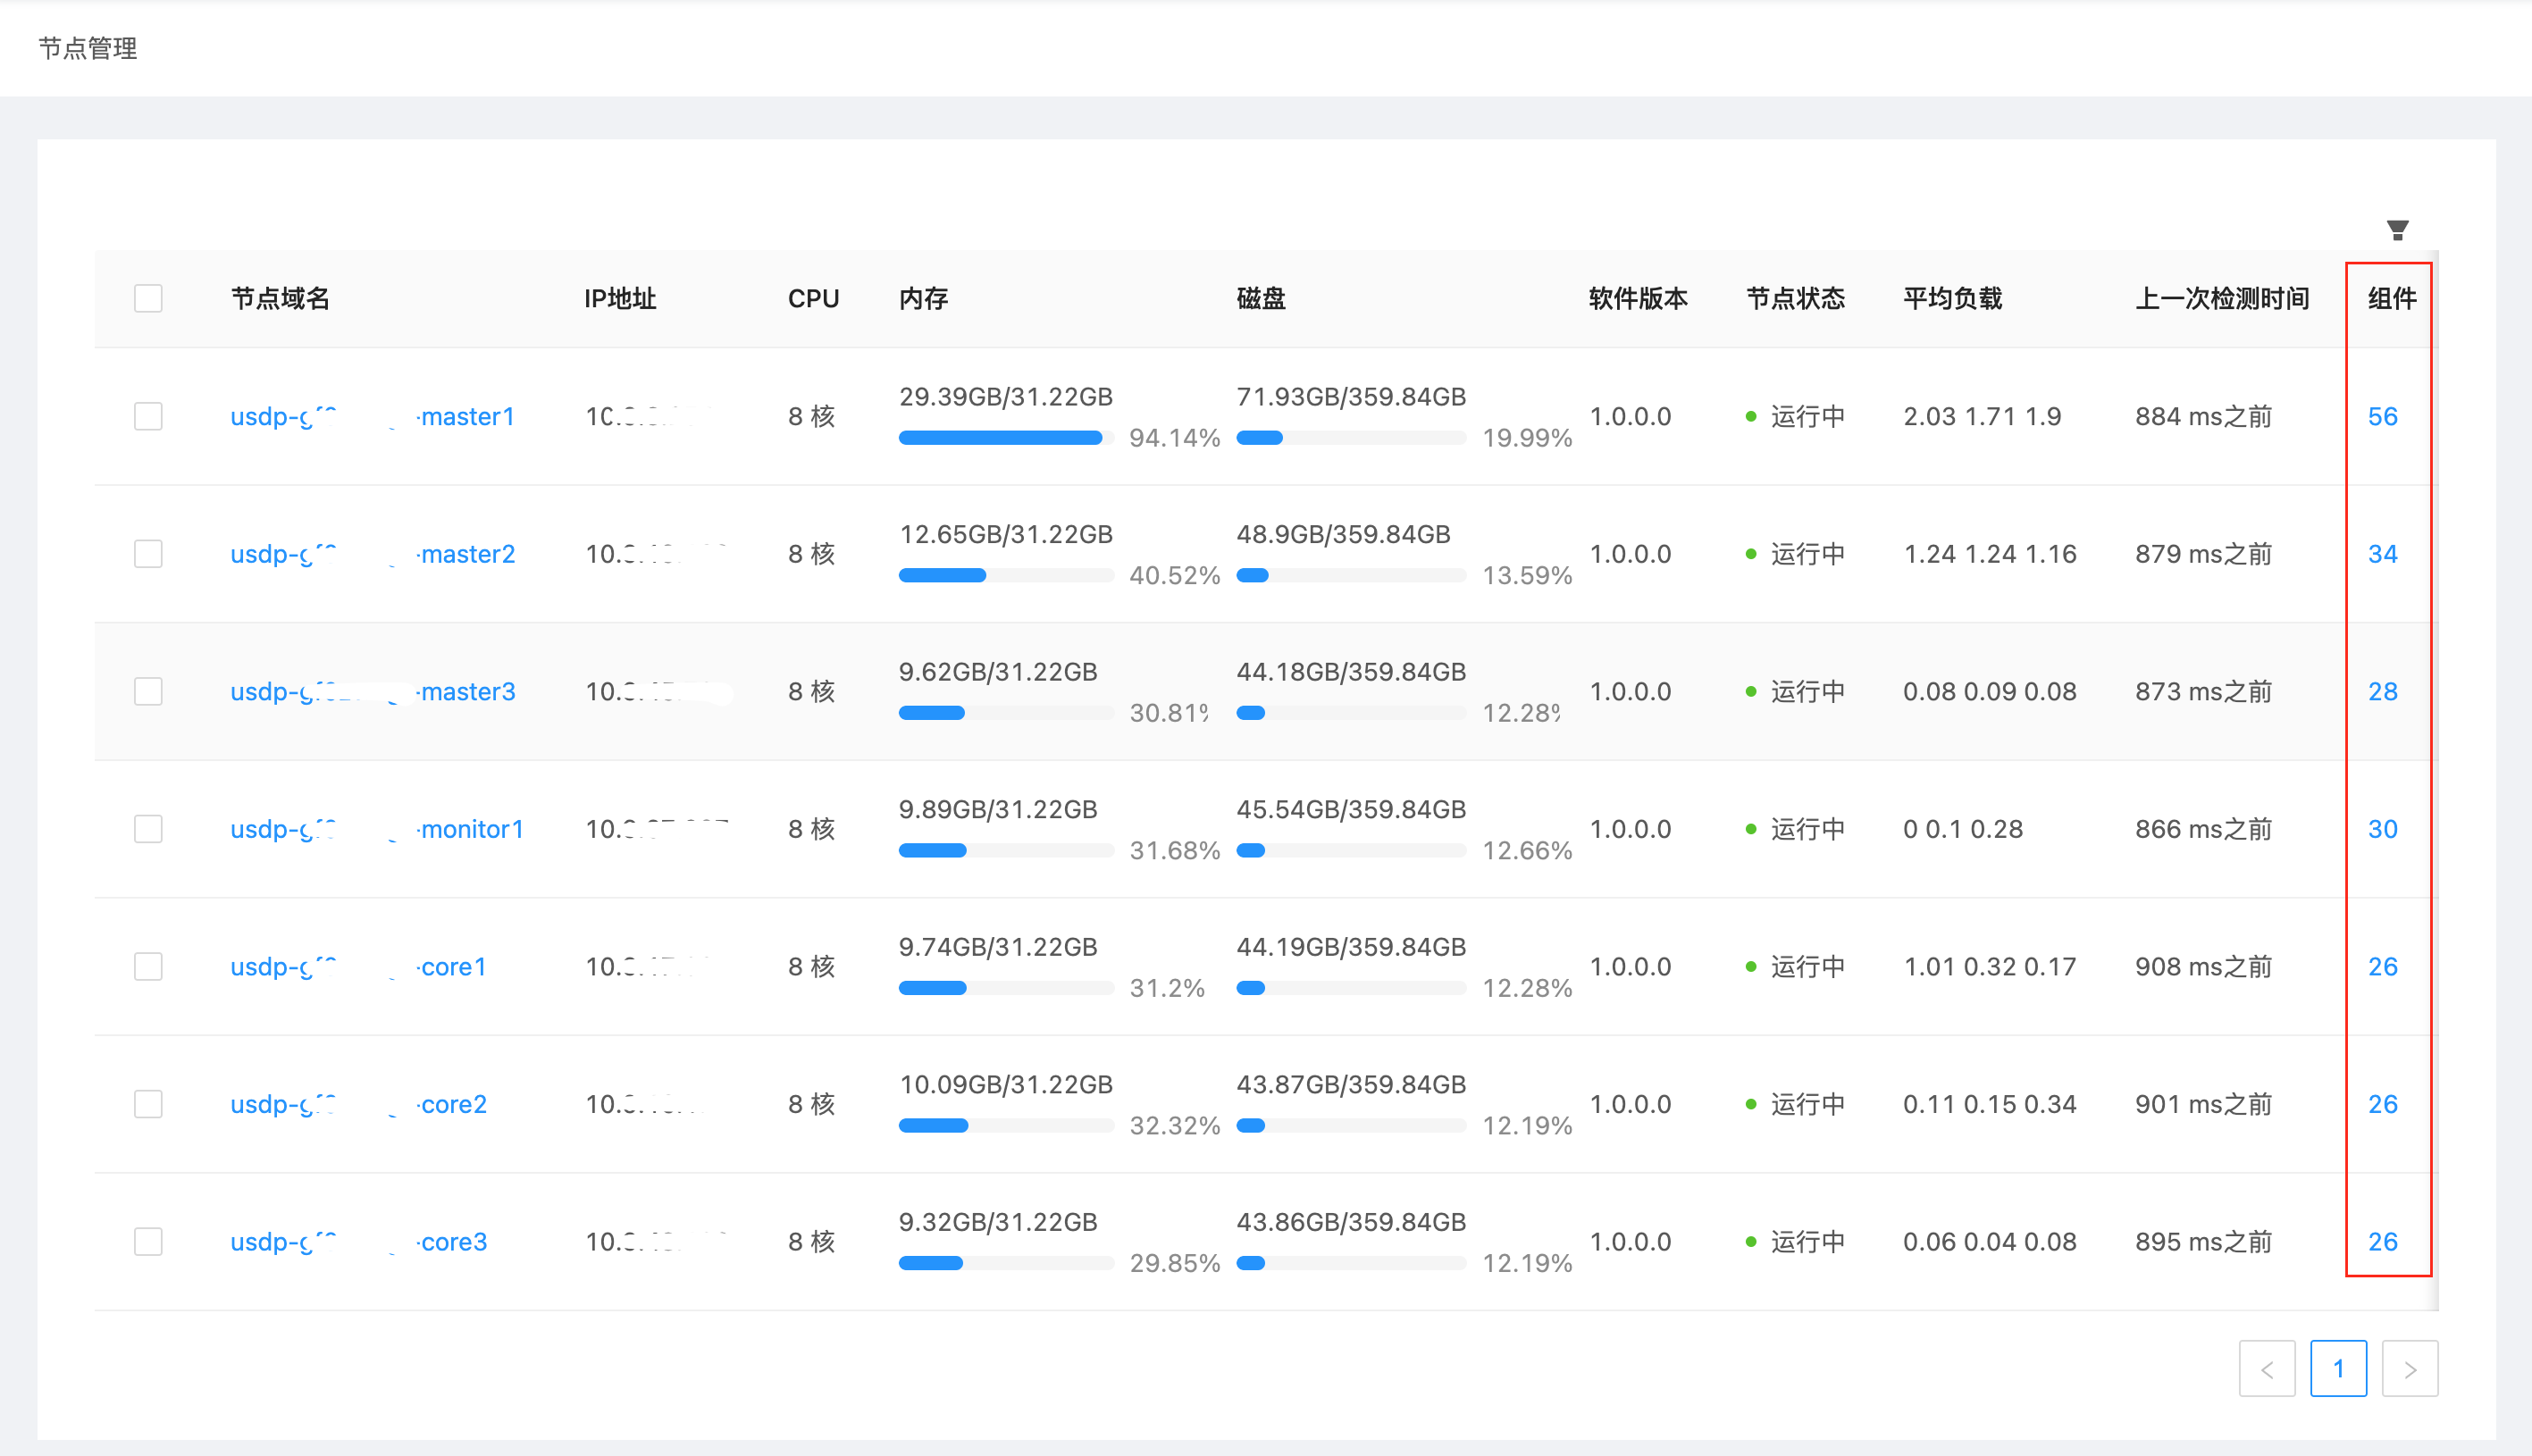This screenshot has height=1456, width=2532.
Task: Click the monitor1 memory usage bar at 31.68%
Action: pos(1006,850)
